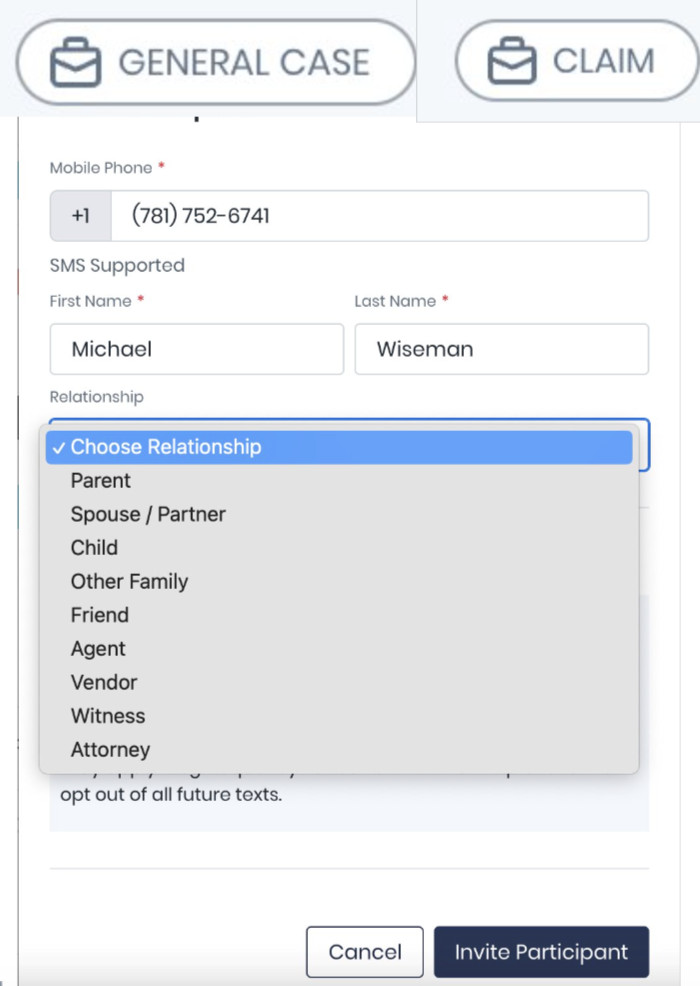The image size is (700, 986).
Task: Select Witness from the relationship list
Action: [108, 716]
